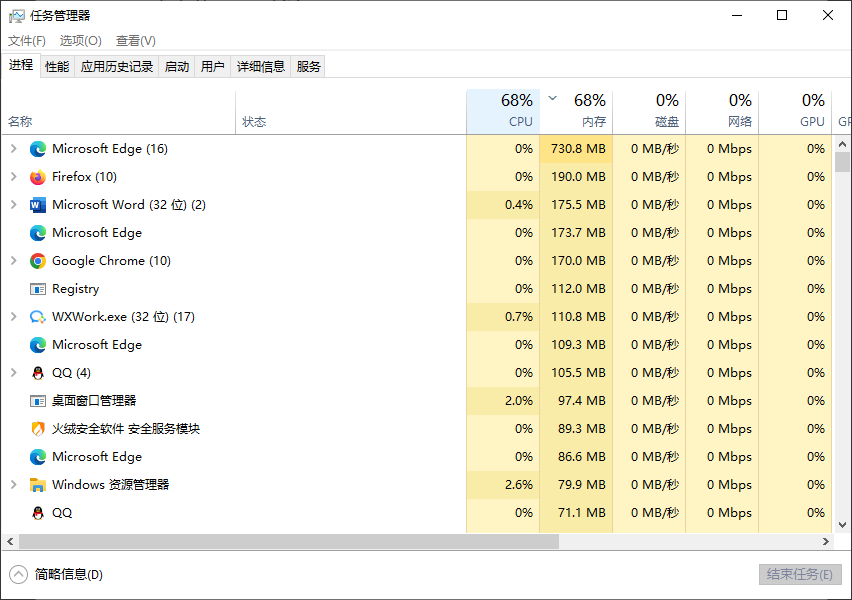Click the Microsoft Edge (16) icon
The height and width of the screenshot is (600, 852).
pyautogui.click(x=38, y=149)
